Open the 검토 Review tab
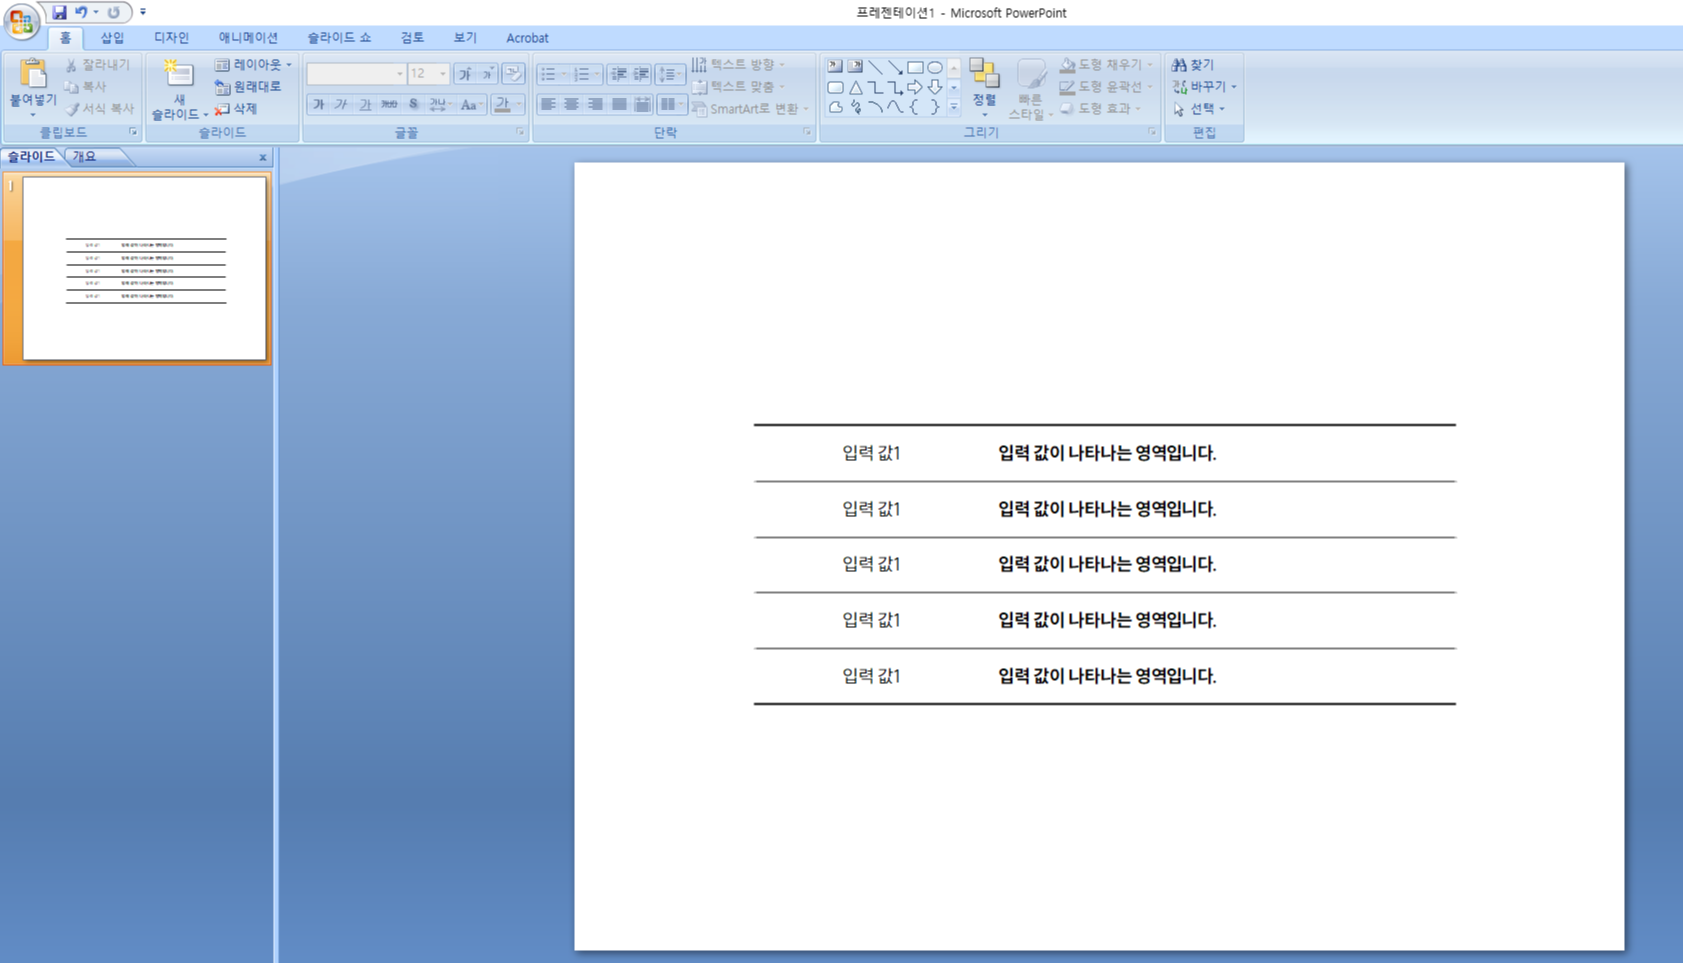1683x963 pixels. coord(412,38)
